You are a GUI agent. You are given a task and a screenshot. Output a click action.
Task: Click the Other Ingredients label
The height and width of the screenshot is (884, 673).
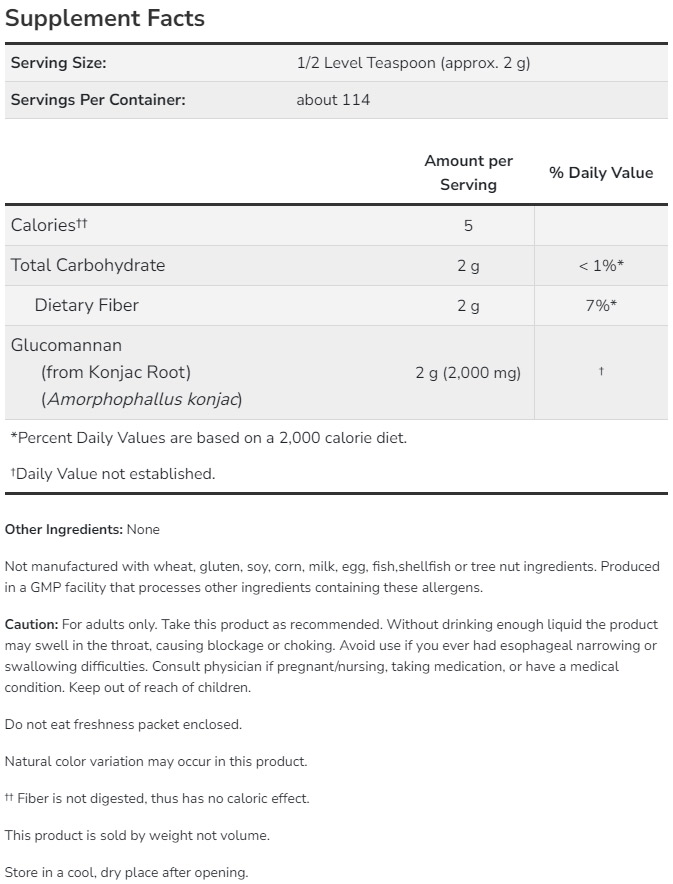tap(64, 529)
